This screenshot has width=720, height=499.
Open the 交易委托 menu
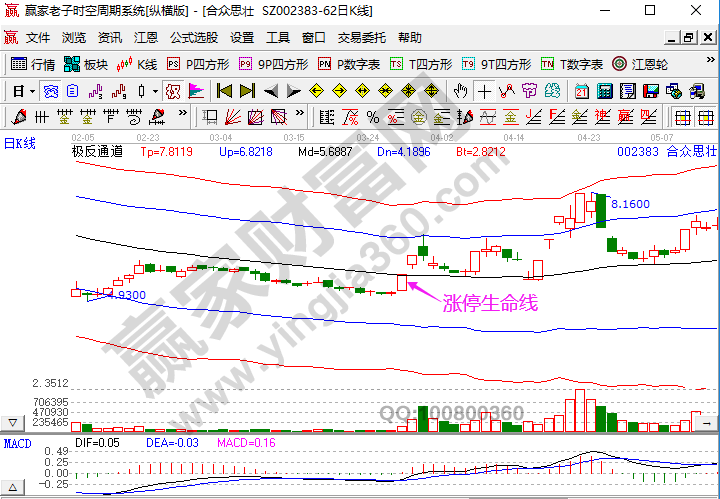361,38
